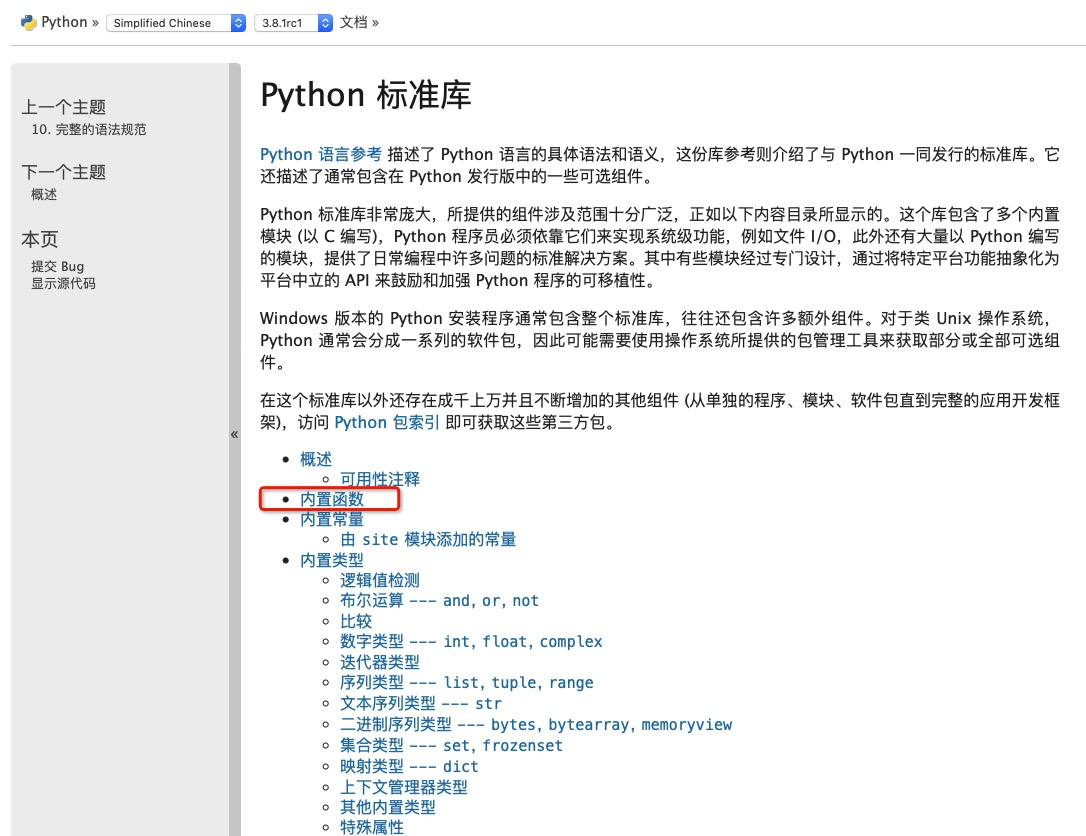Open 二进制序列类型 --- bytes, bytearray, memoryview entry
This screenshot has height=836, width=1086.
(x=536, y=724)
